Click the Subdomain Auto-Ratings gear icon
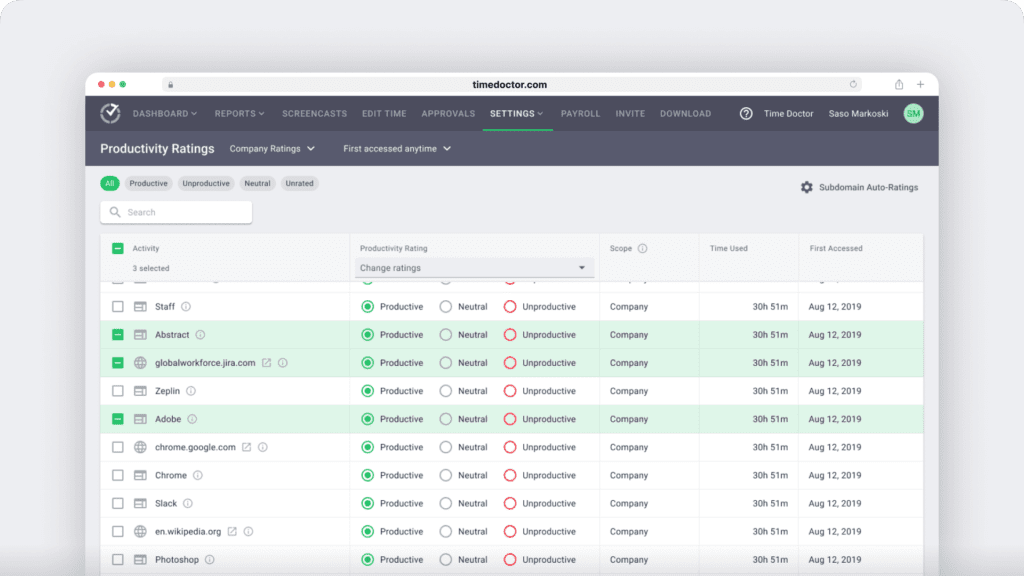 807,186
